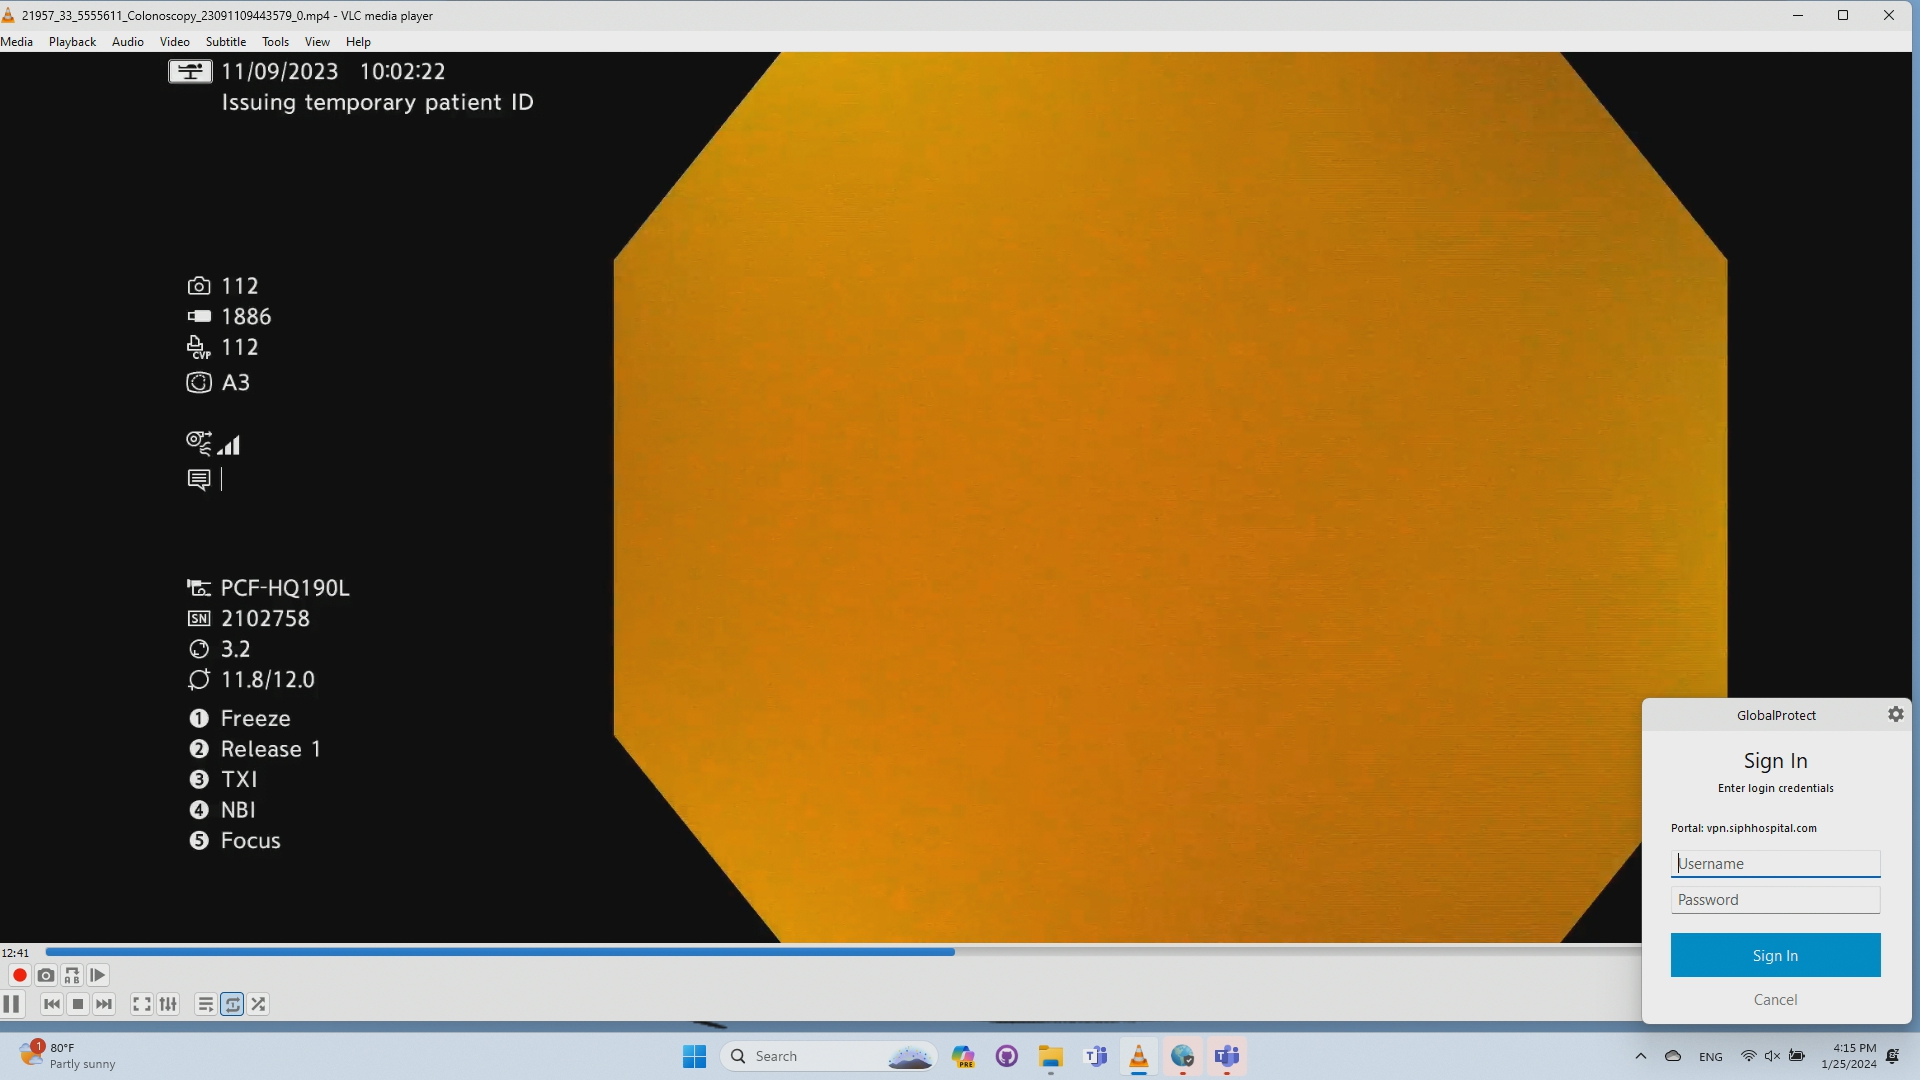Open GlobalProtect globe icon in taskbar
This screenshot has height=1080, width=1920.
(x=1182, y=1056)
